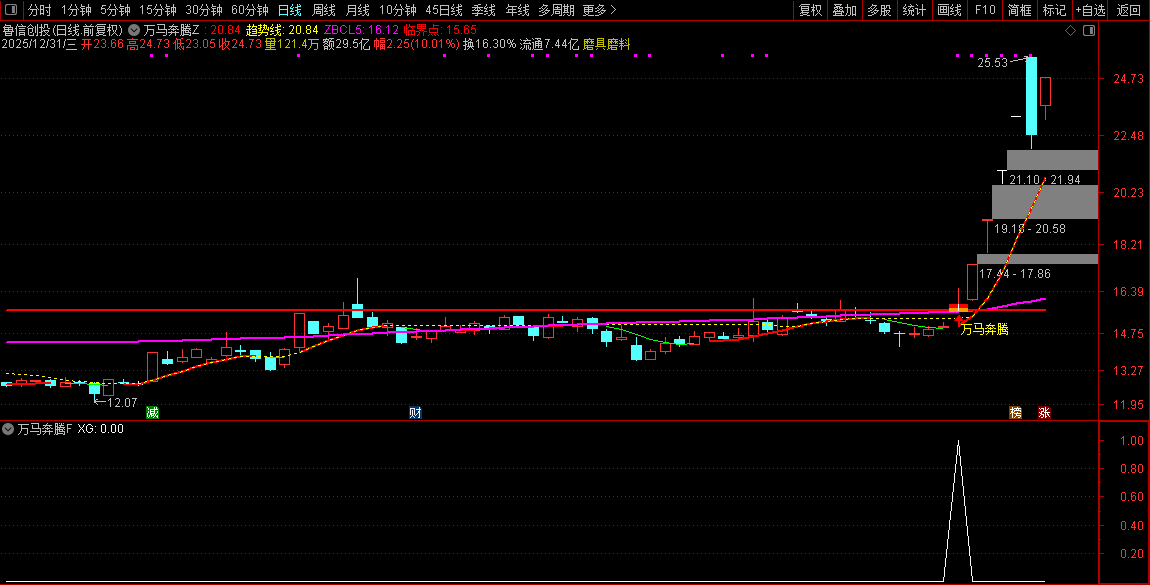The image size is (1150, 585).
Task: Add stock via +自选 button
Action: tap(1091, 10)
